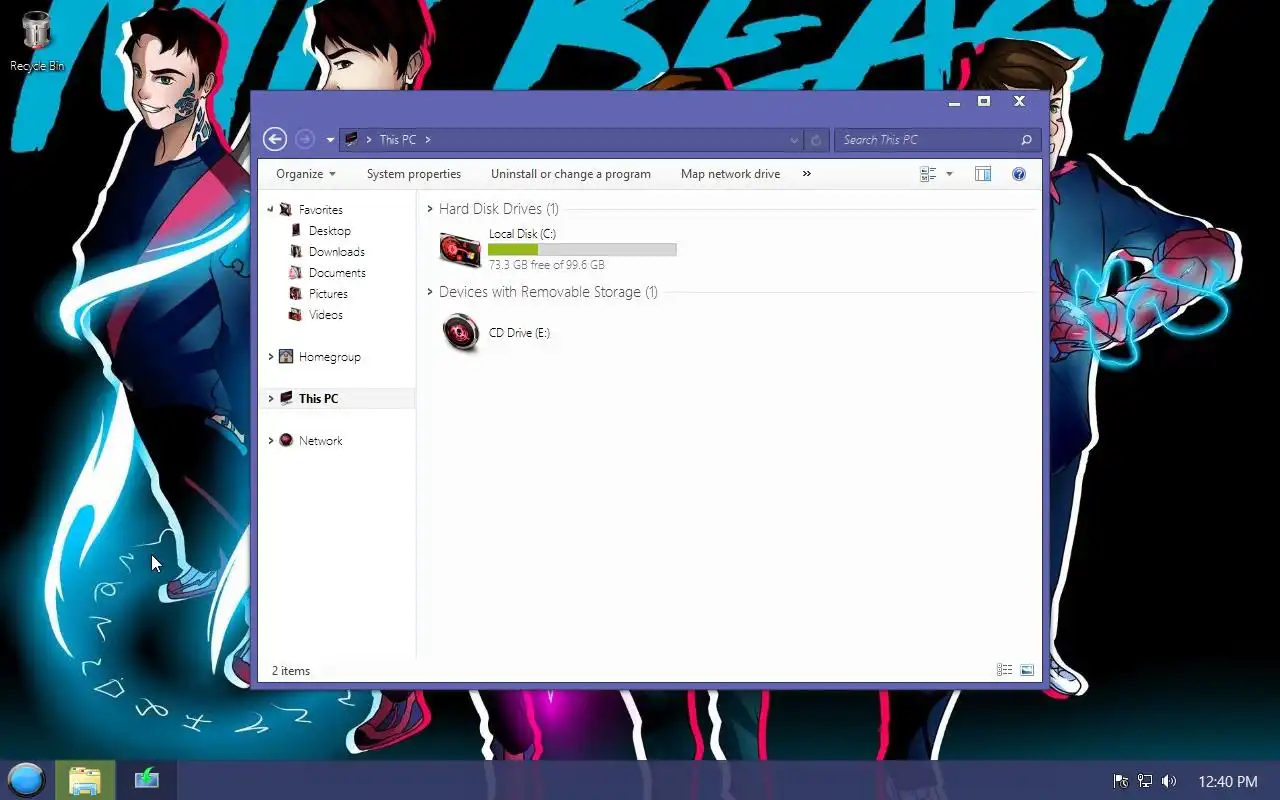
Task: Click the Forward arrow navigation button
Action: 305,140
